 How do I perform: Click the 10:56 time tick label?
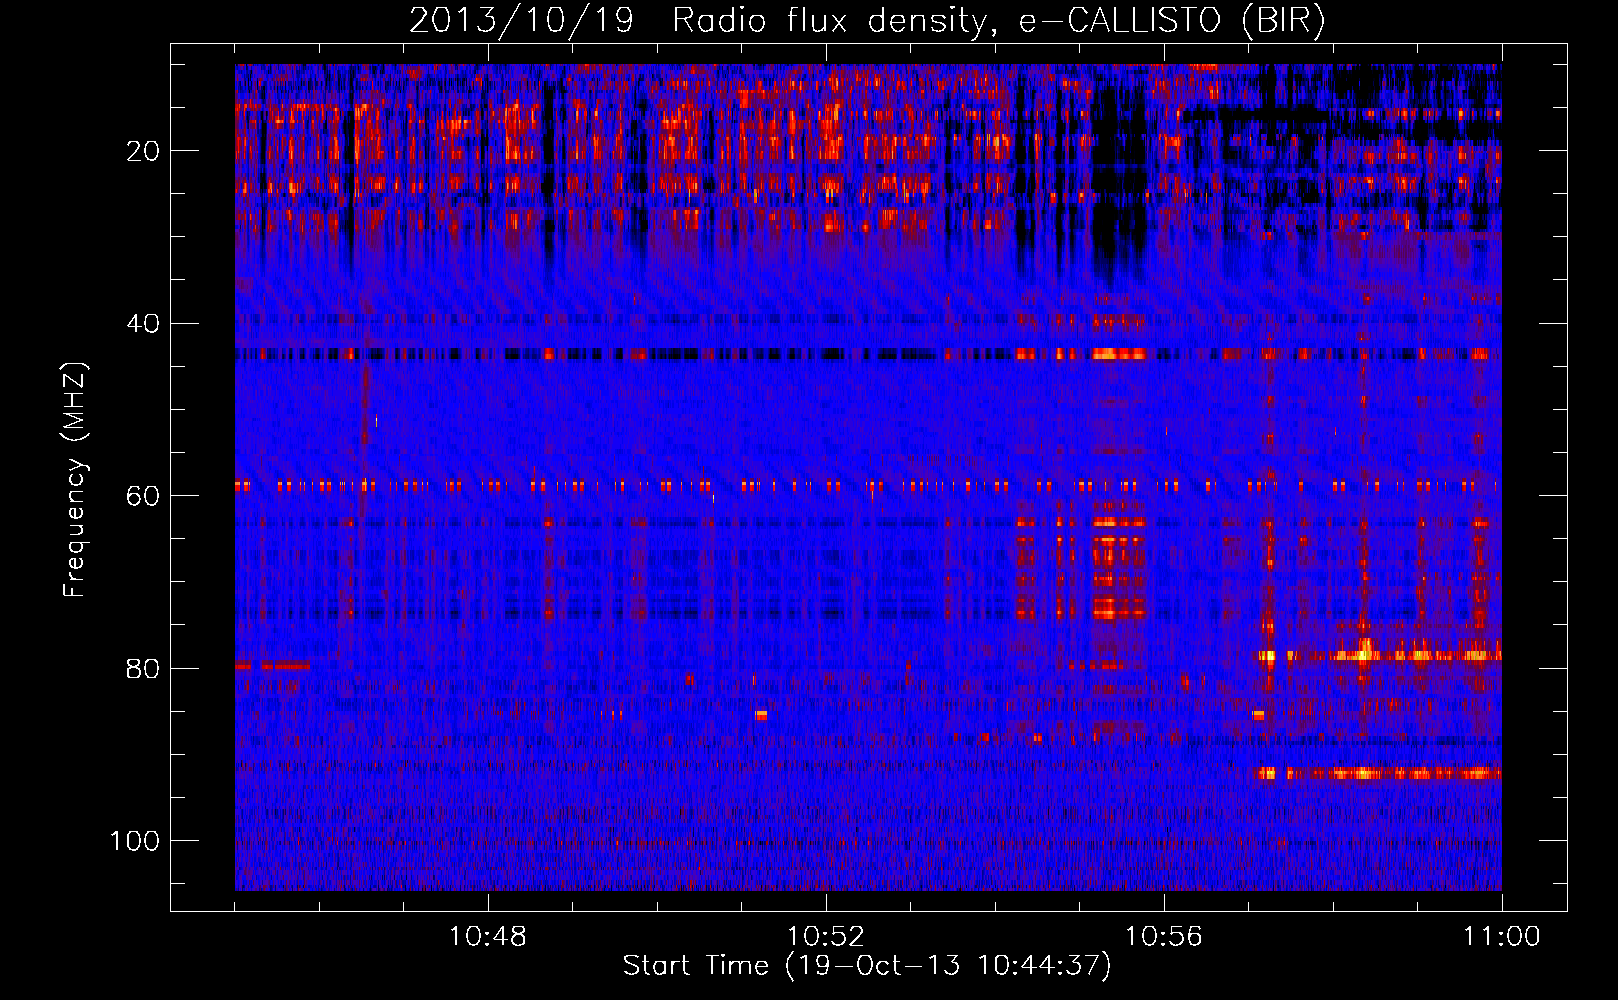click(1164, 937)
